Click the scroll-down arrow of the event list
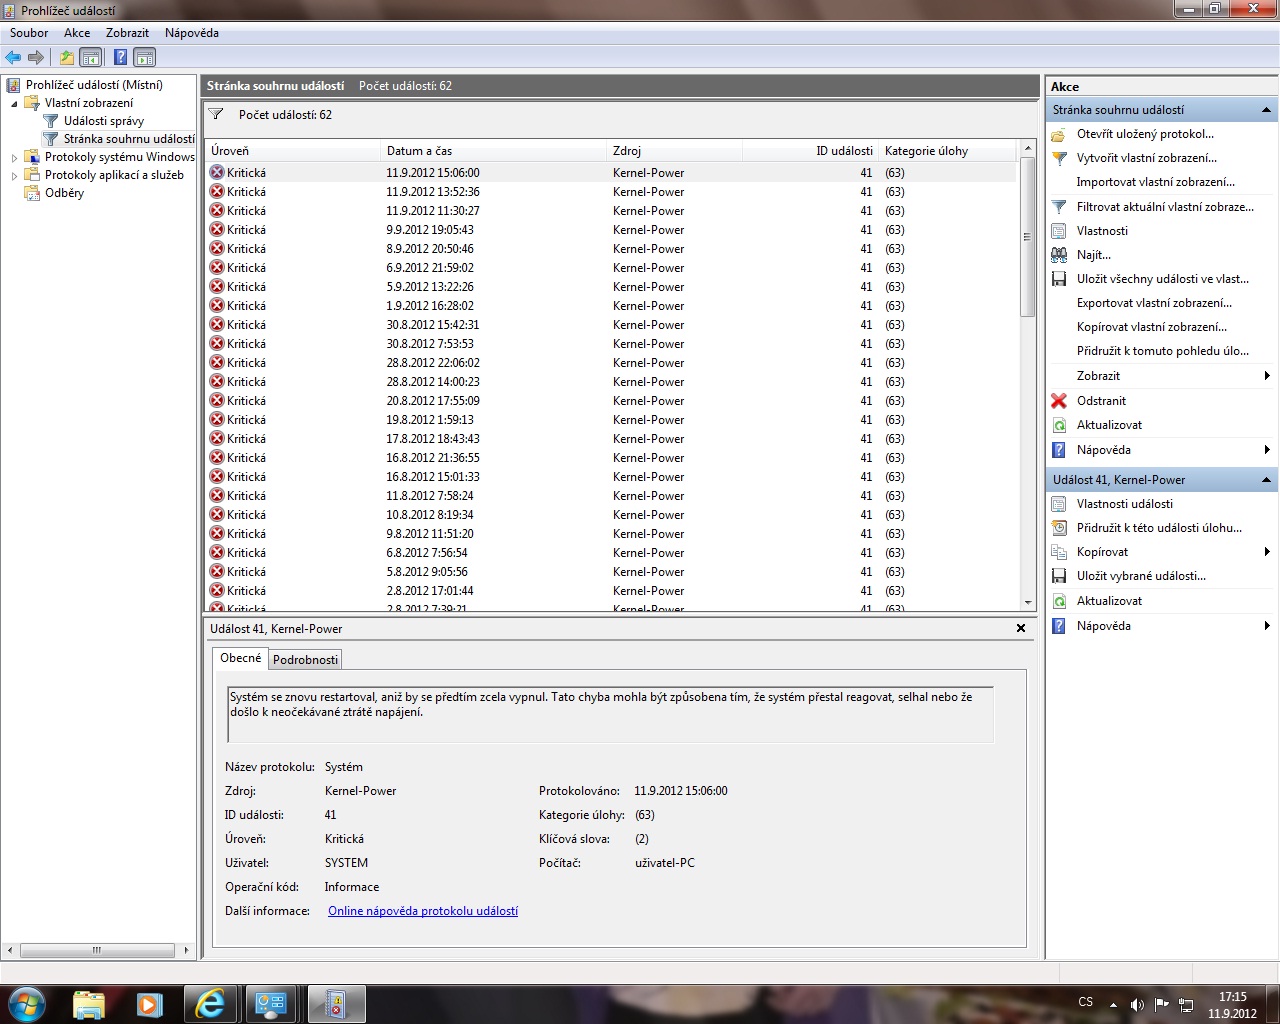The image size is (1280, 1024). coord(1027,603)
